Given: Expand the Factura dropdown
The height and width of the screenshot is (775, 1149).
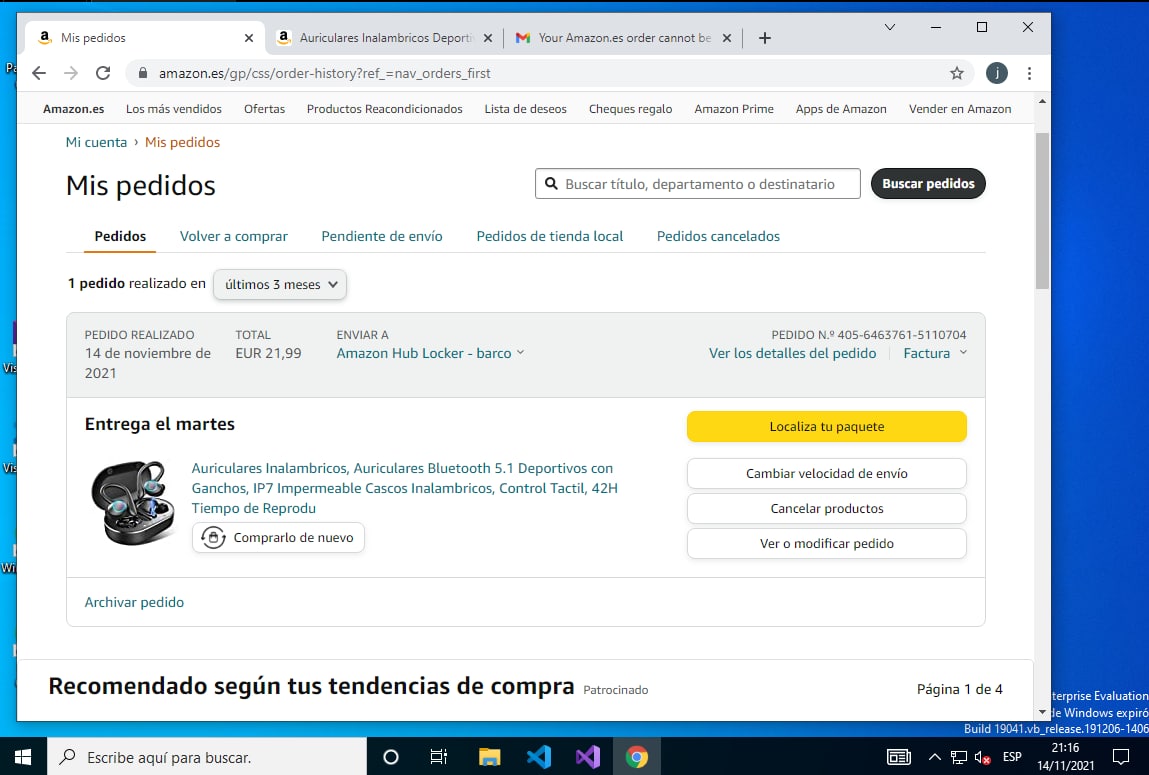Looking at the screenshot, I should (935, 353).
